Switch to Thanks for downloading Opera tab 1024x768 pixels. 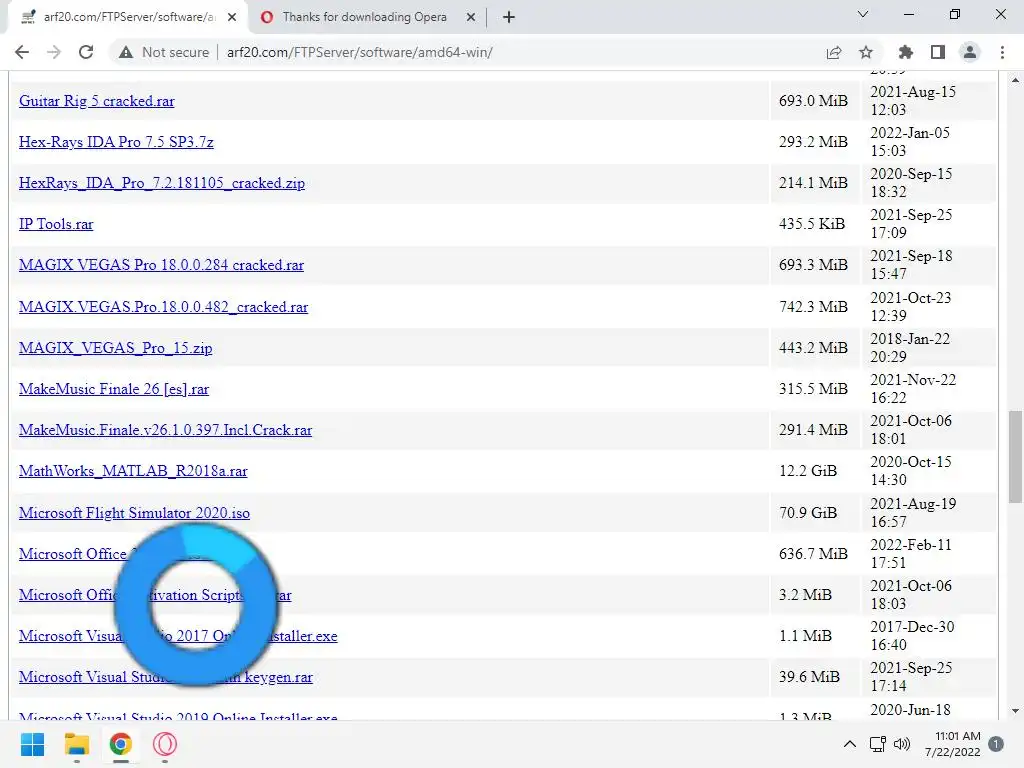coord(366,17)
